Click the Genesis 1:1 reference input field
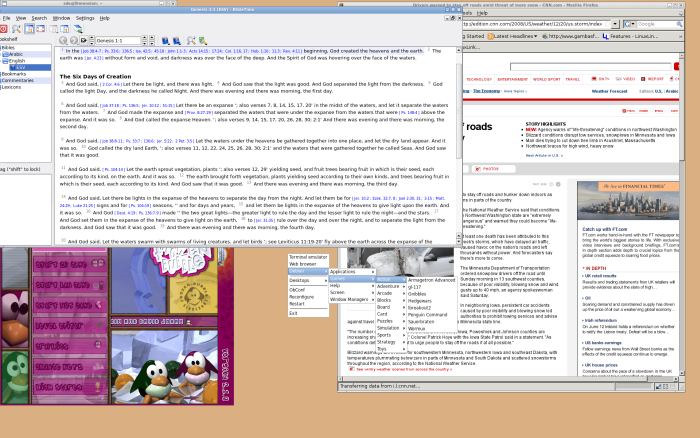The width and height of the screenshot is (700, 438). point(118,41)
